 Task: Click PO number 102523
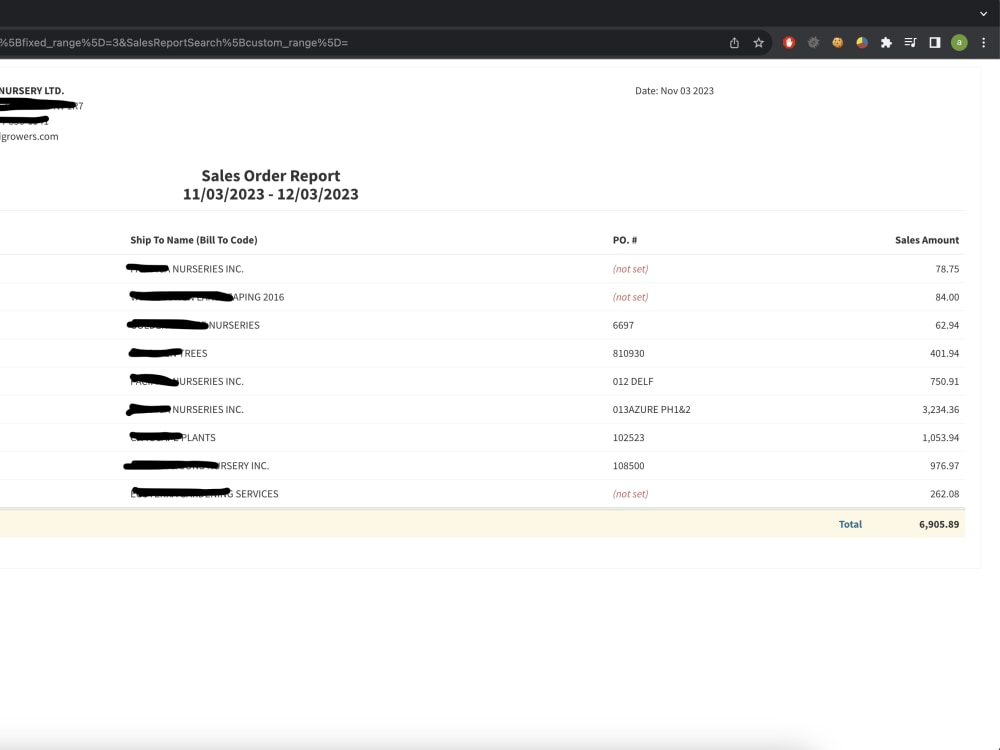coord(628,438)
